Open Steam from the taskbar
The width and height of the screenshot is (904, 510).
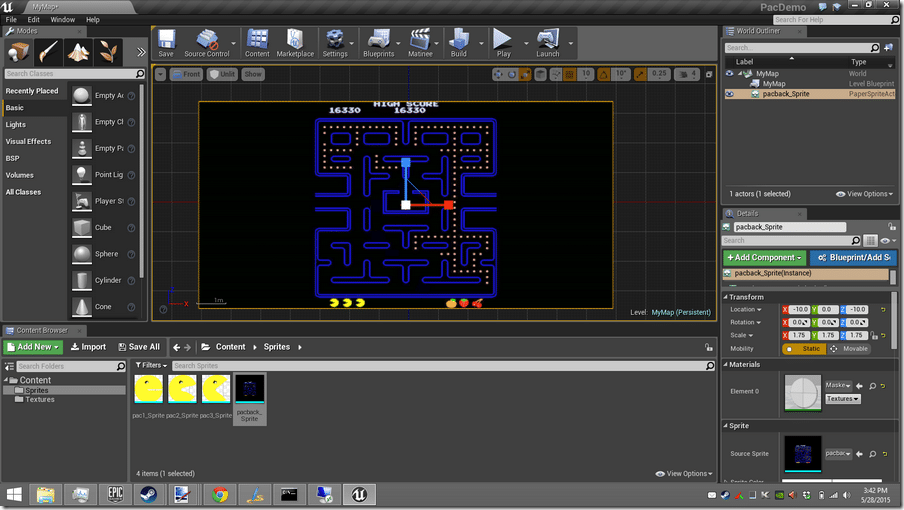point(149,494)
